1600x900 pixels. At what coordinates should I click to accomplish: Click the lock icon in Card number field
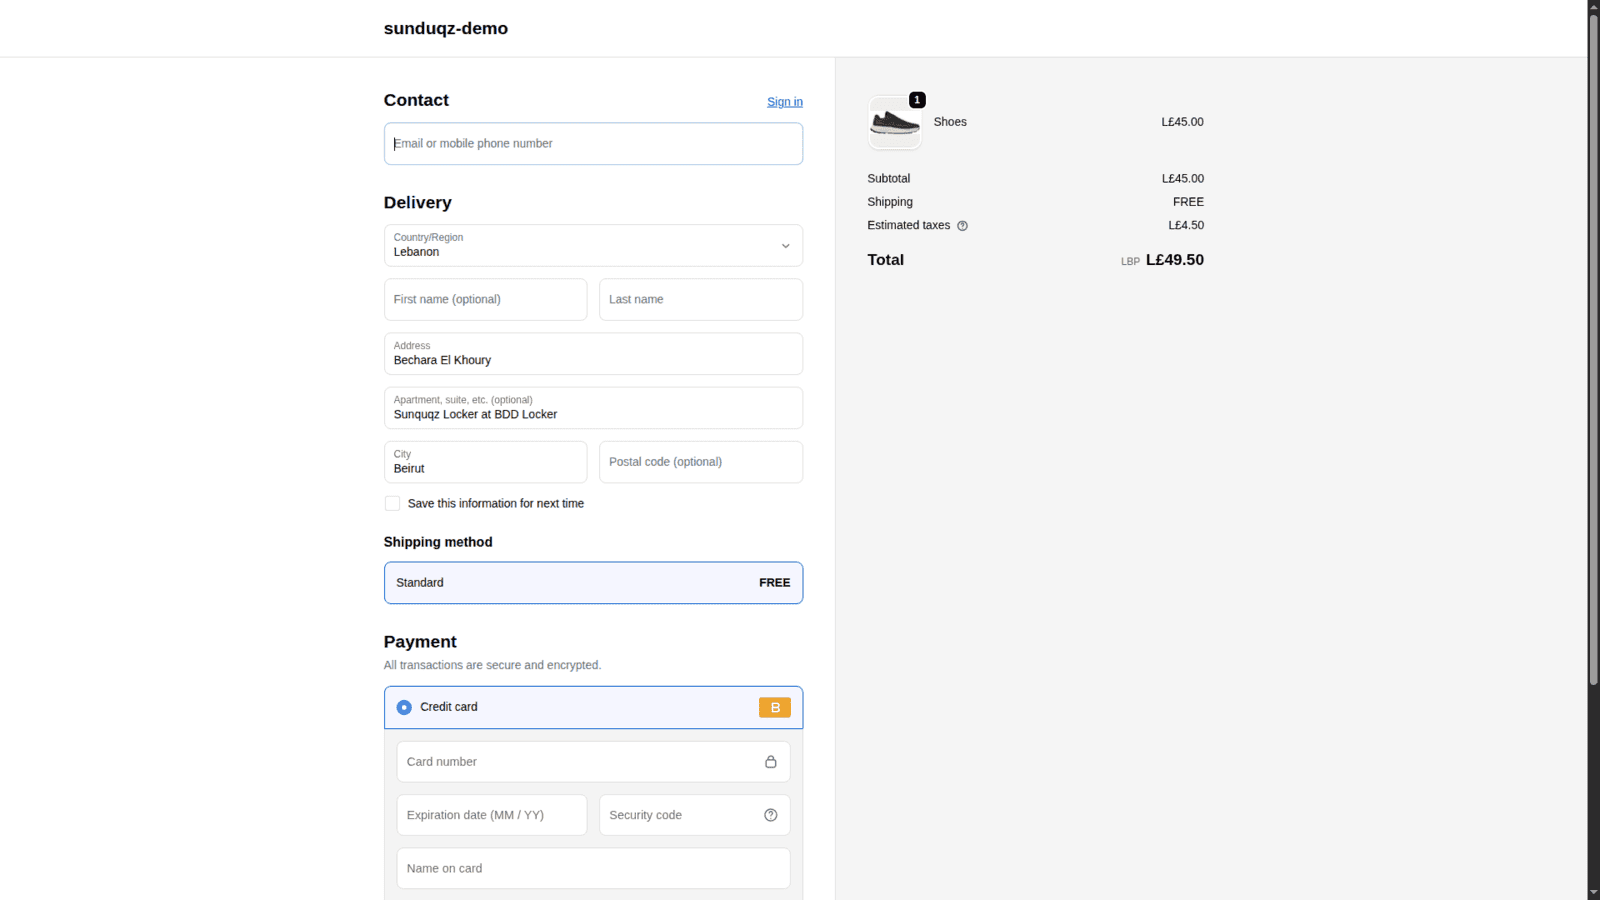click(x=771, y=761)
